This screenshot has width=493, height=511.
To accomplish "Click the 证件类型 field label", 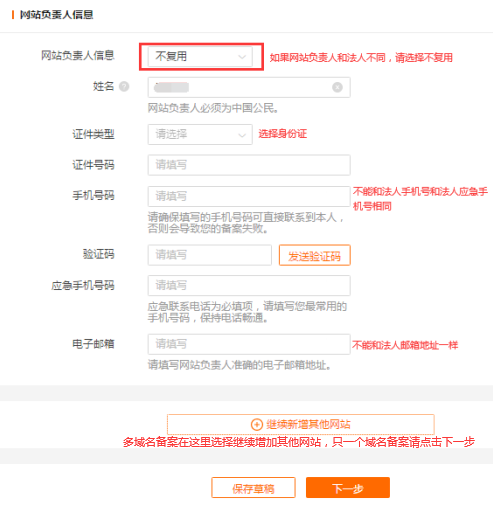I will pyautogui.click(x=93, y=134).
